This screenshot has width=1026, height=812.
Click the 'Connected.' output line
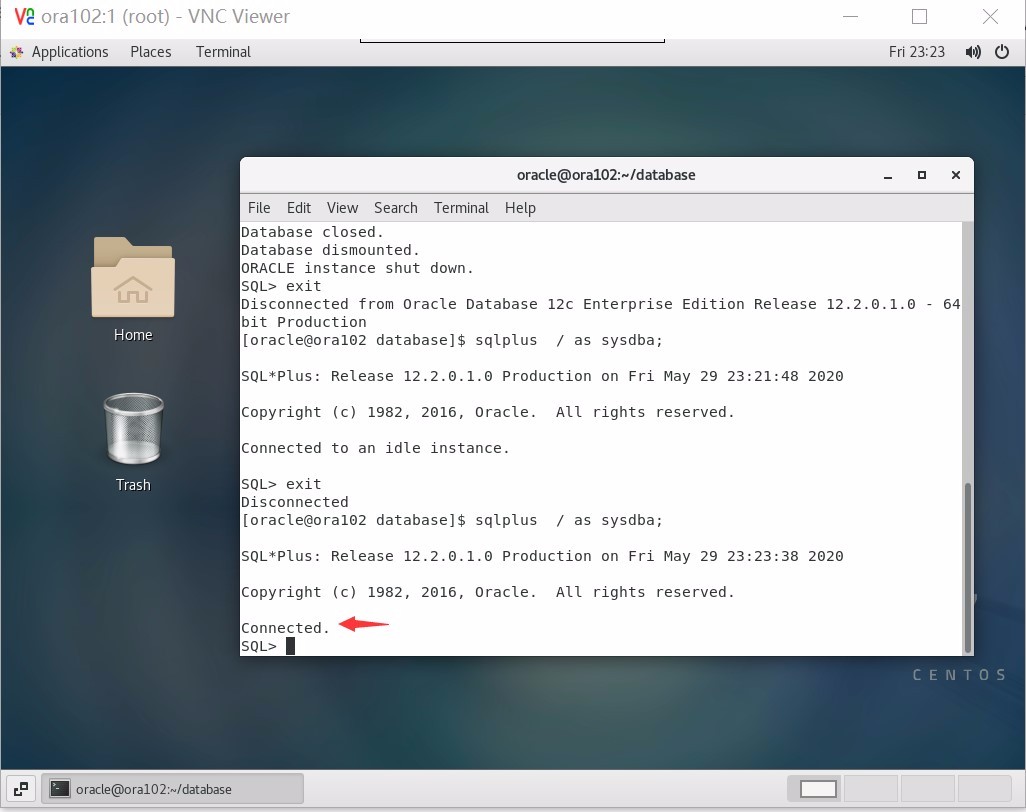[x=285, y=628]
